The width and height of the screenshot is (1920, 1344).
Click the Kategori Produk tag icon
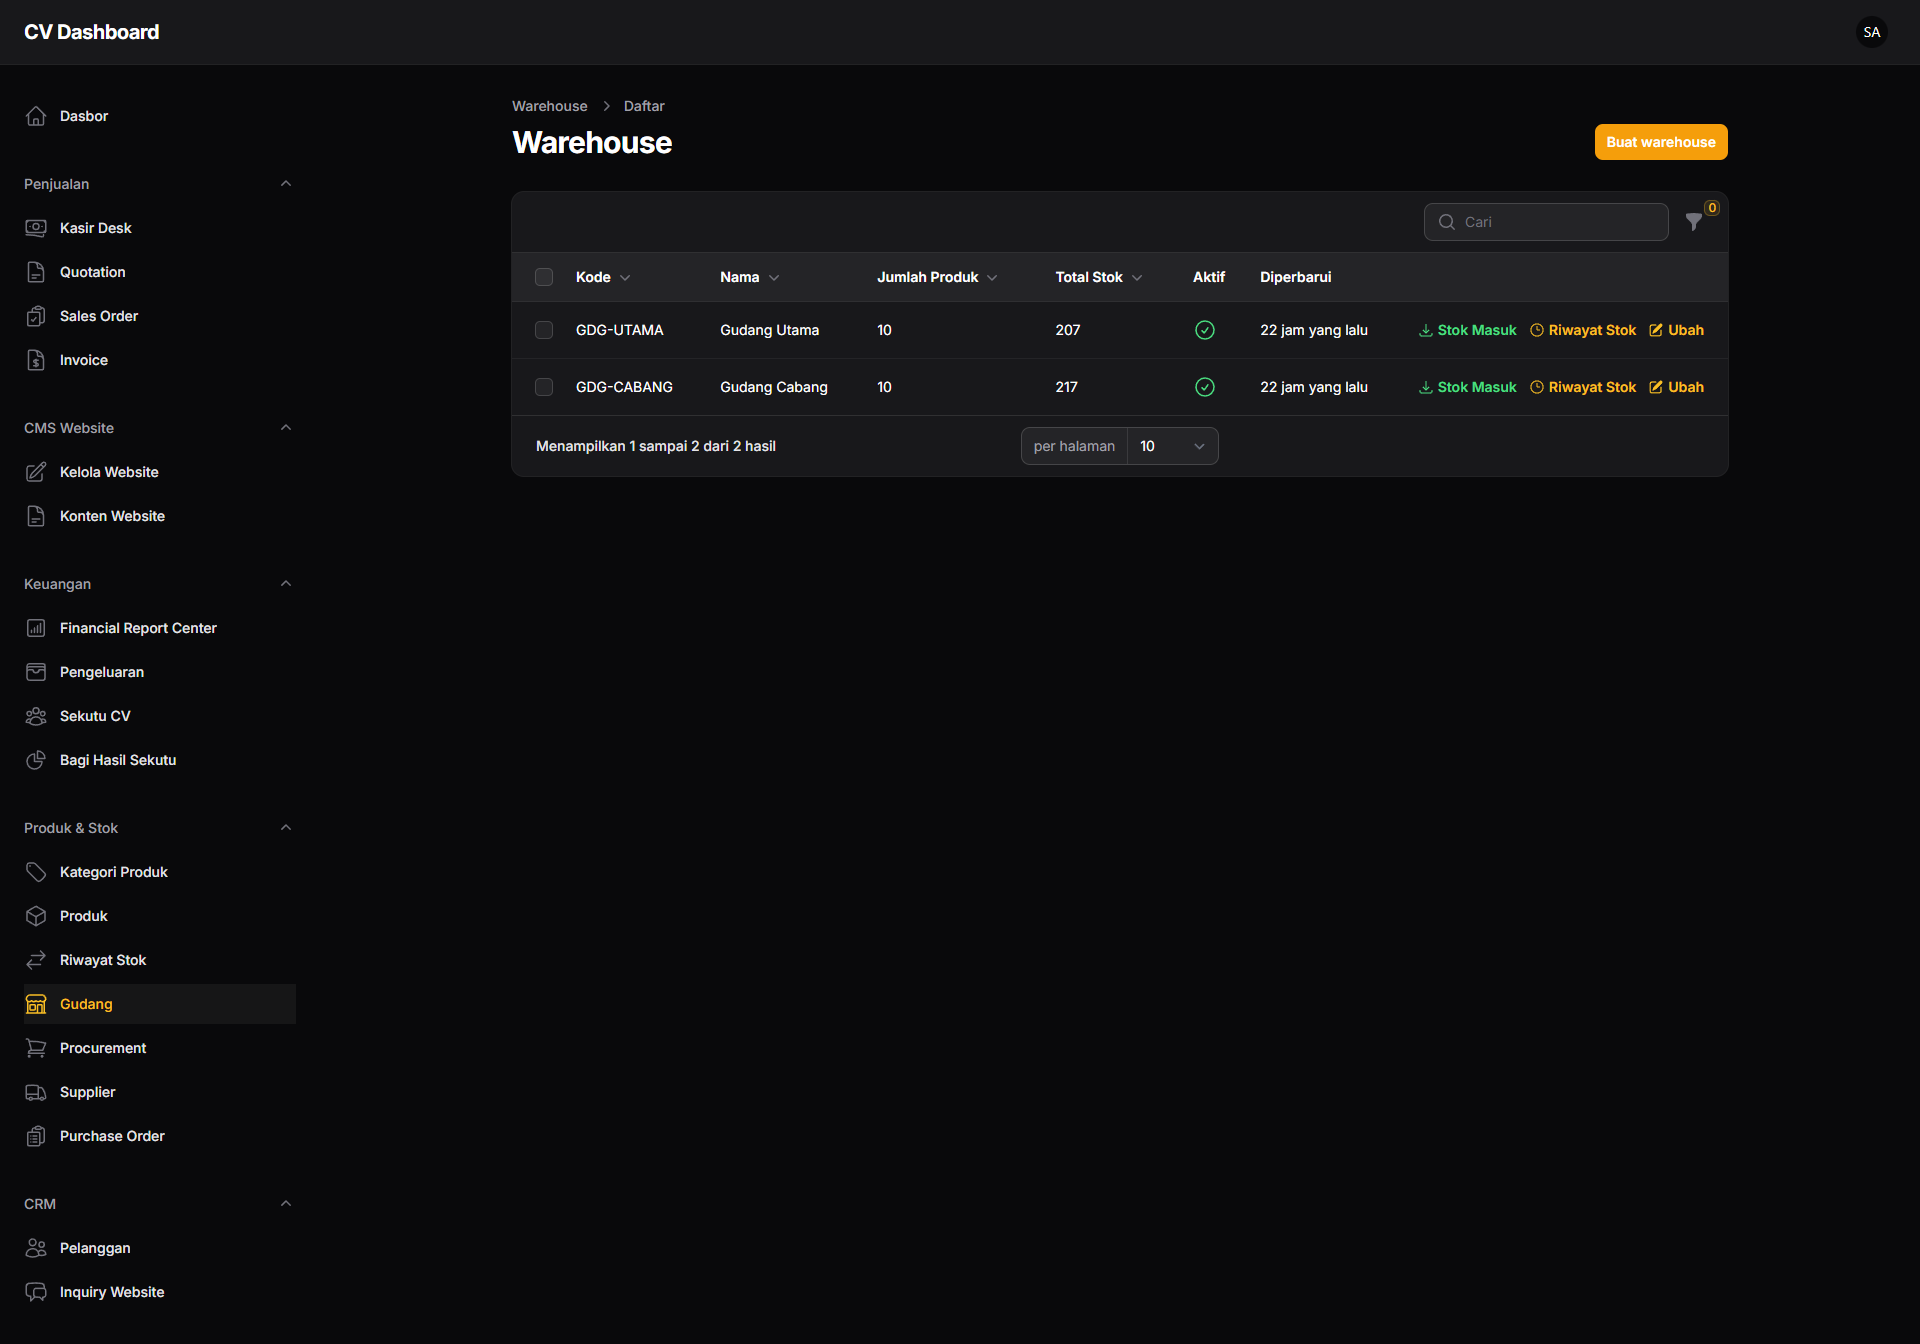point(36,872)
